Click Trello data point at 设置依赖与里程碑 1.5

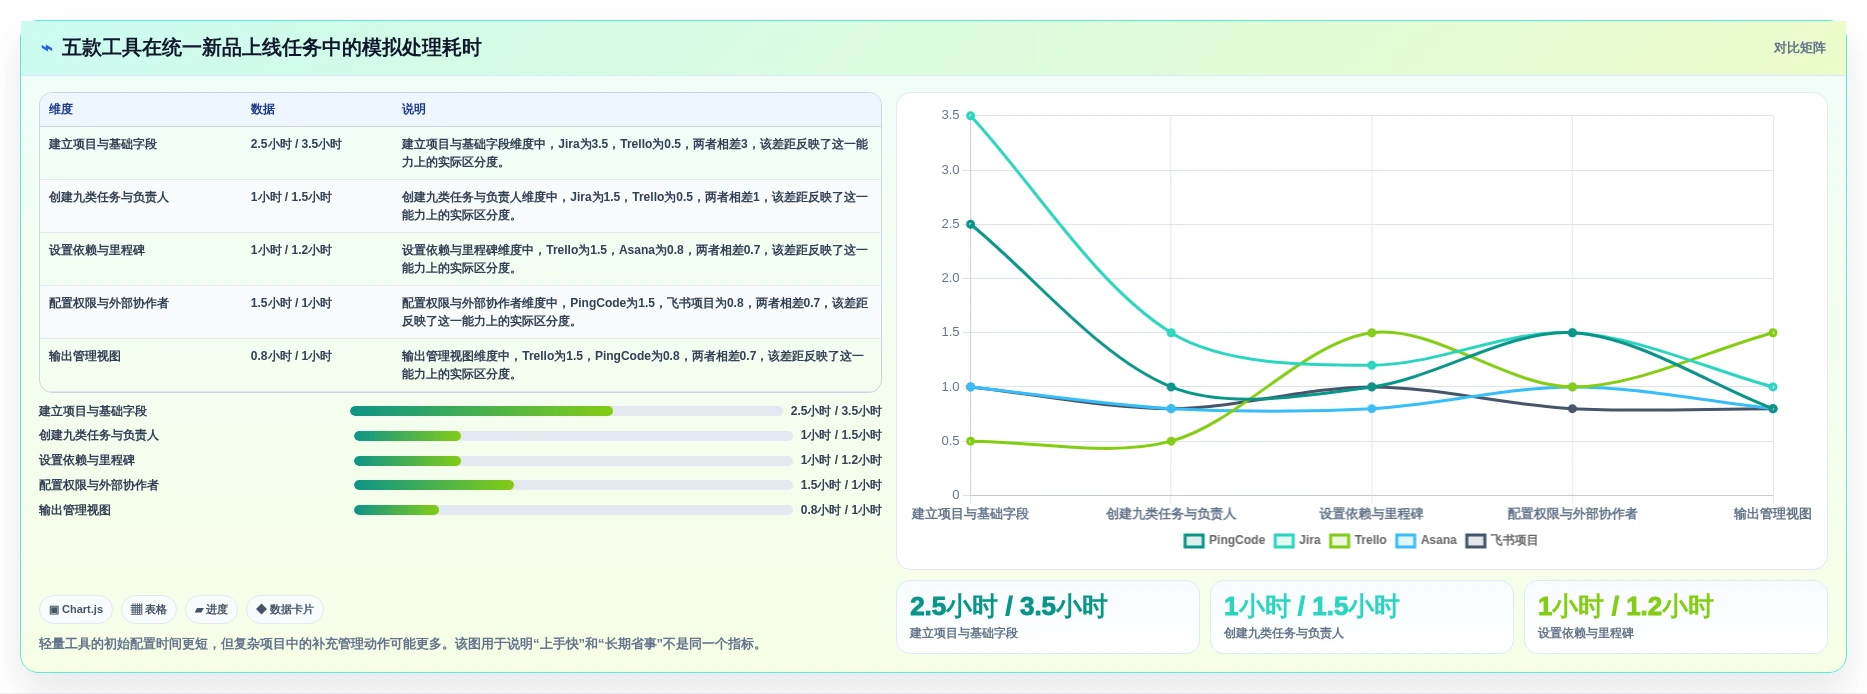tap(1371, 333)
